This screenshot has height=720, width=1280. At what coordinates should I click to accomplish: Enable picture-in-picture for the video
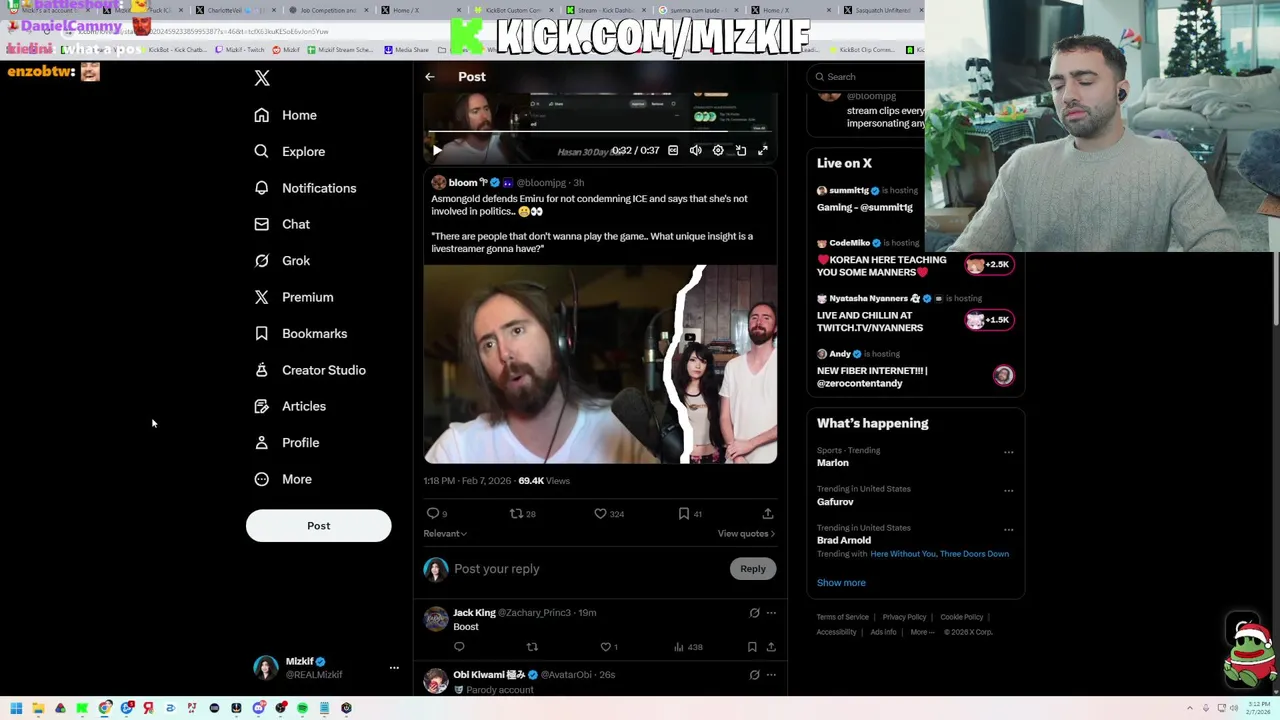(x=741, y=150)
